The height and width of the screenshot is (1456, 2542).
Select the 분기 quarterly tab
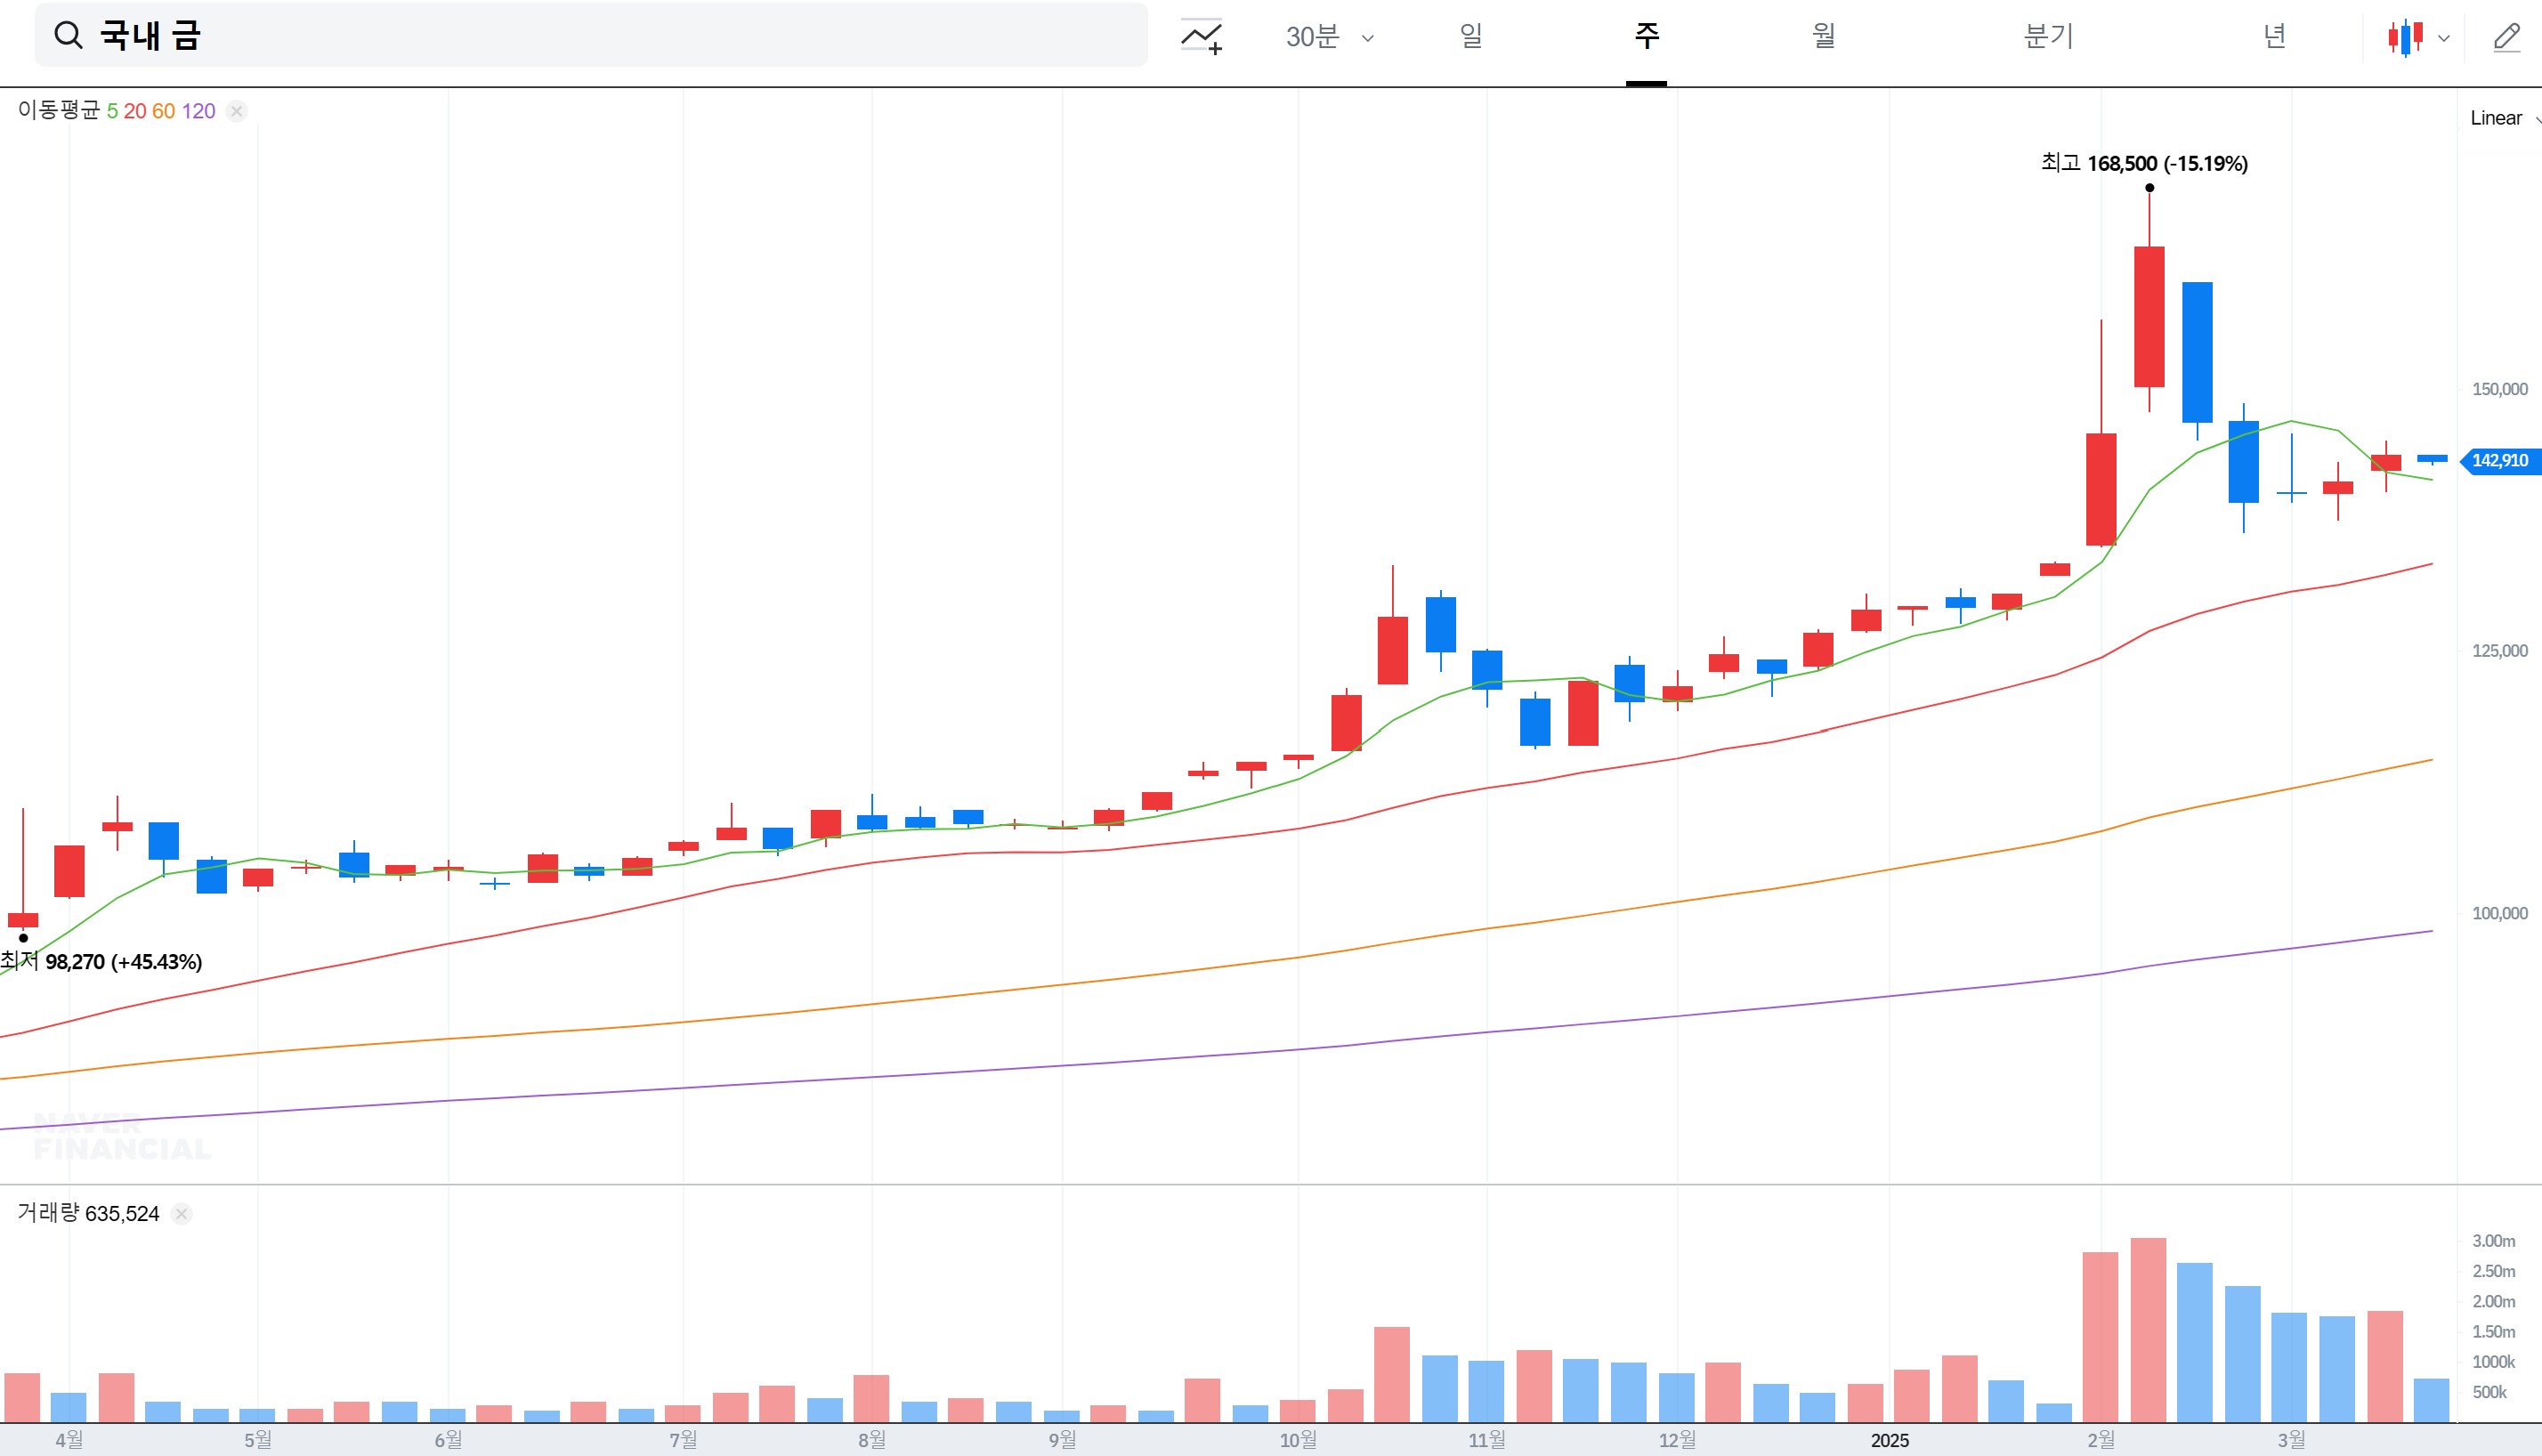2048,37
